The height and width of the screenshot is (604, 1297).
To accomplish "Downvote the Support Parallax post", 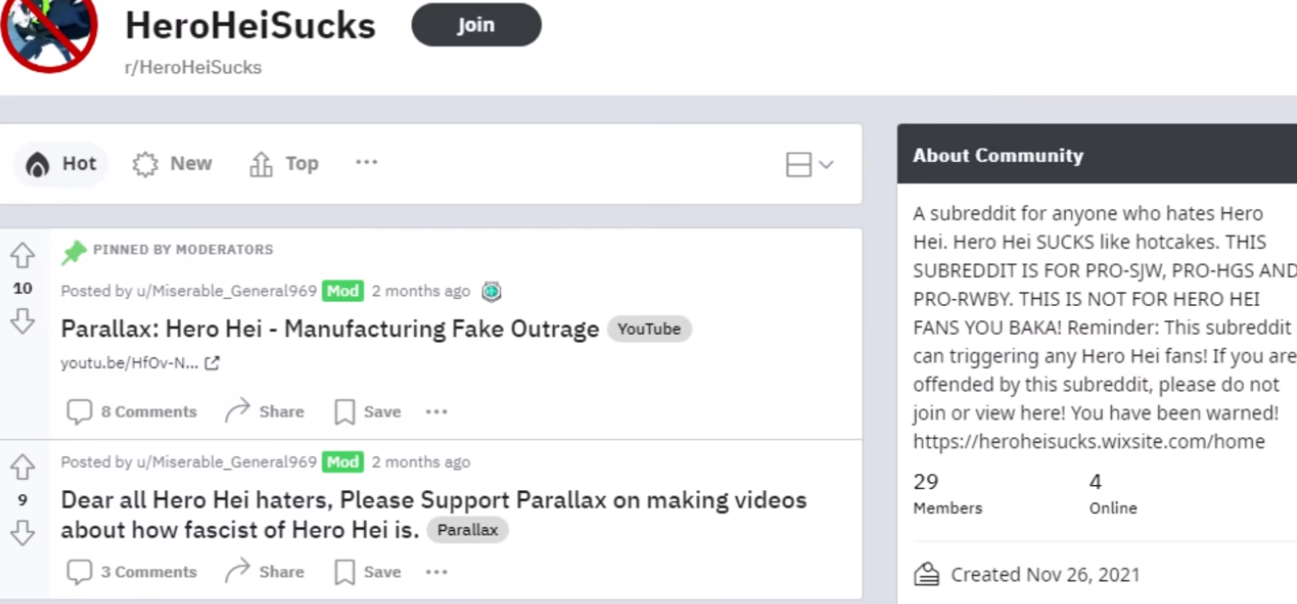I will (x=23, y=533).
